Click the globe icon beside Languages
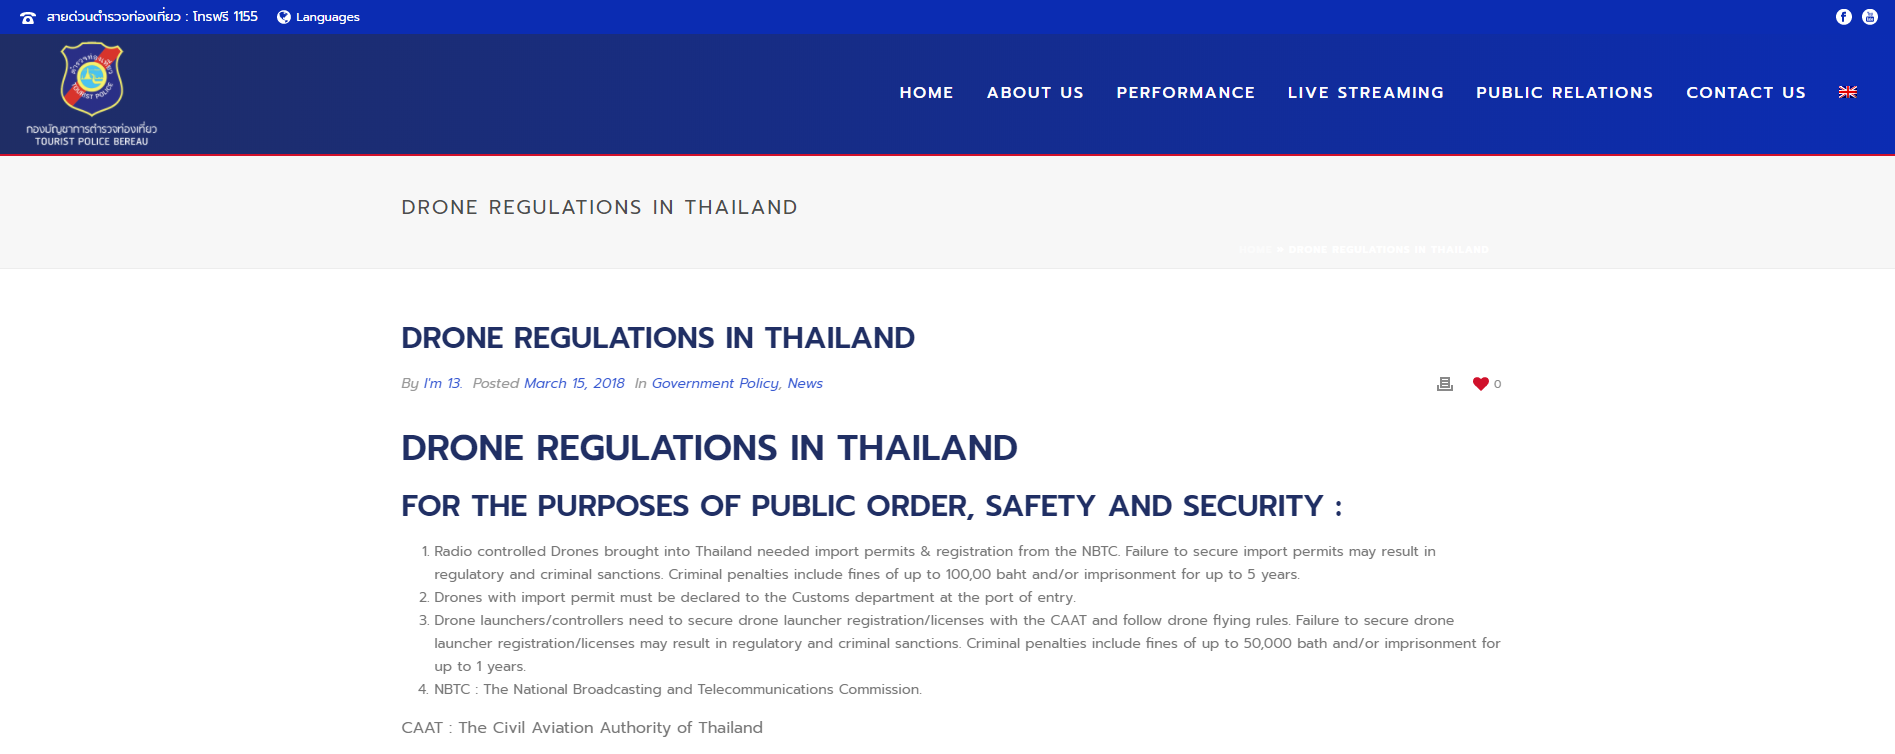The height and width of the screenshot is (754, 1895). [284, 17]
